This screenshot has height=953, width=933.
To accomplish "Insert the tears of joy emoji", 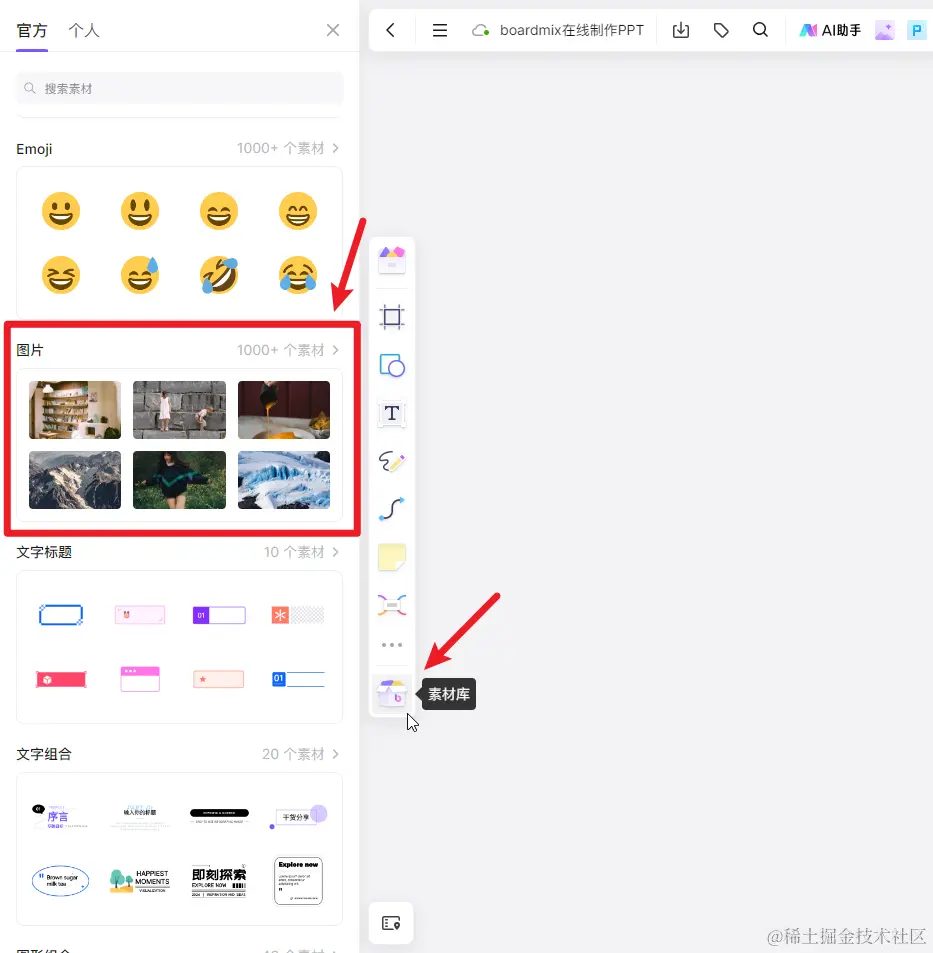I will (x=298, y=275).
